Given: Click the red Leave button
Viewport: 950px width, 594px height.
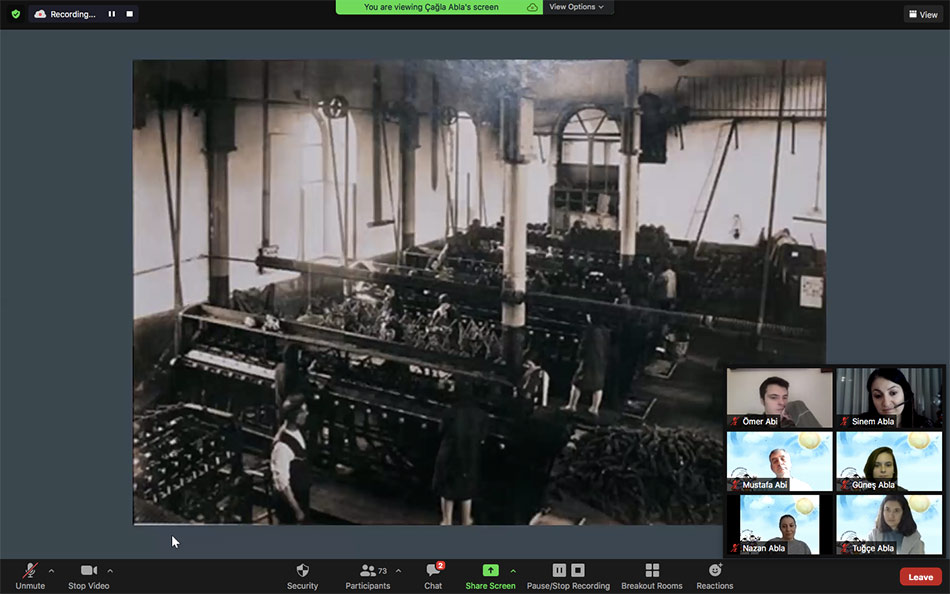Looking at the screenshot, I should [x=920, y=577].
